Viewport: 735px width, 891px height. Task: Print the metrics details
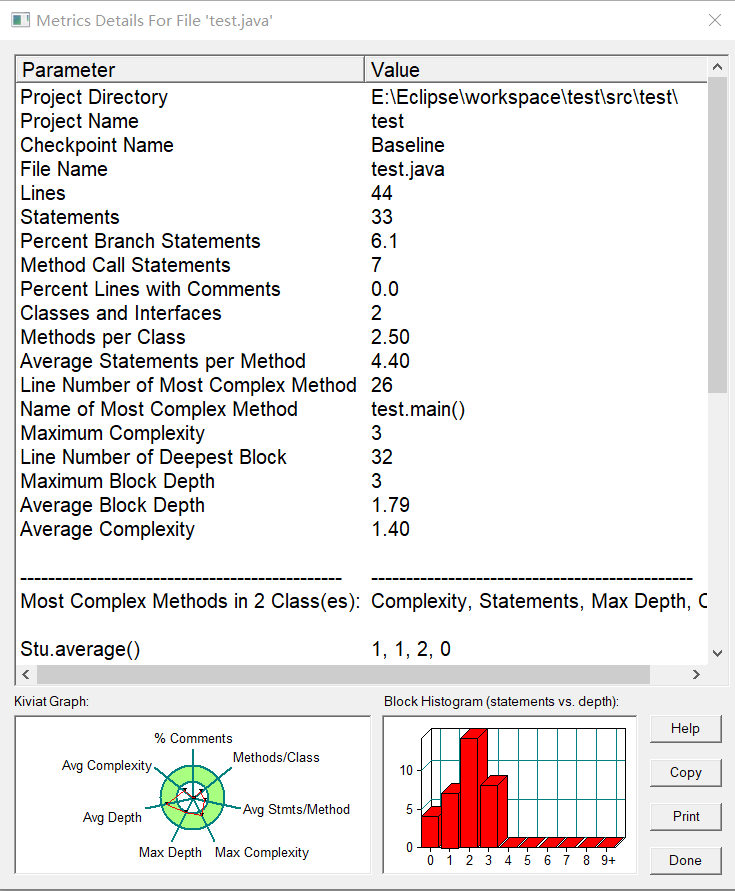(686, 816)
